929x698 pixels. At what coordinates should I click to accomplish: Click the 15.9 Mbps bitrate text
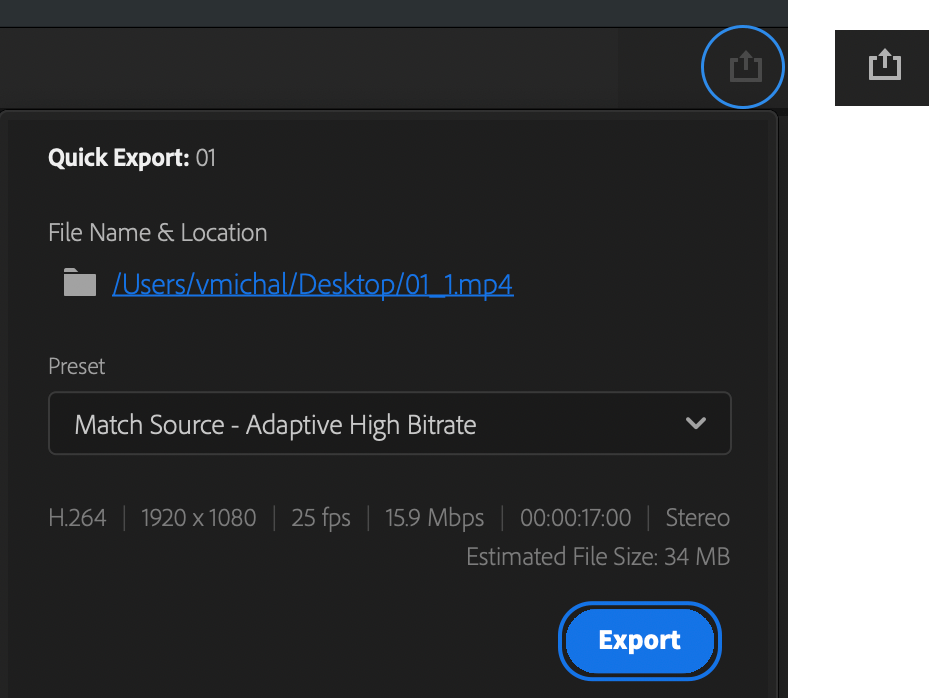(x=434, y=518)
